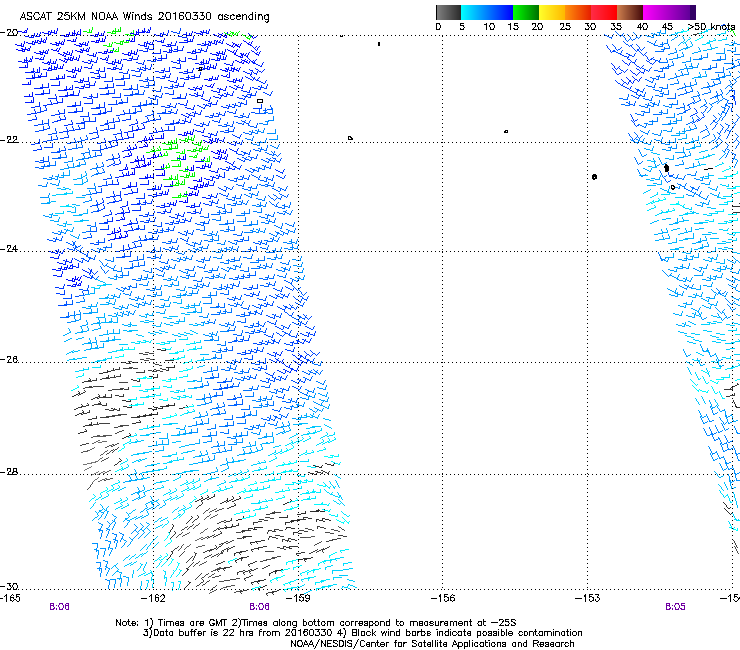Select the red 30–35 knots legend segment
The image size is (740, 650).
click(604, 12)
